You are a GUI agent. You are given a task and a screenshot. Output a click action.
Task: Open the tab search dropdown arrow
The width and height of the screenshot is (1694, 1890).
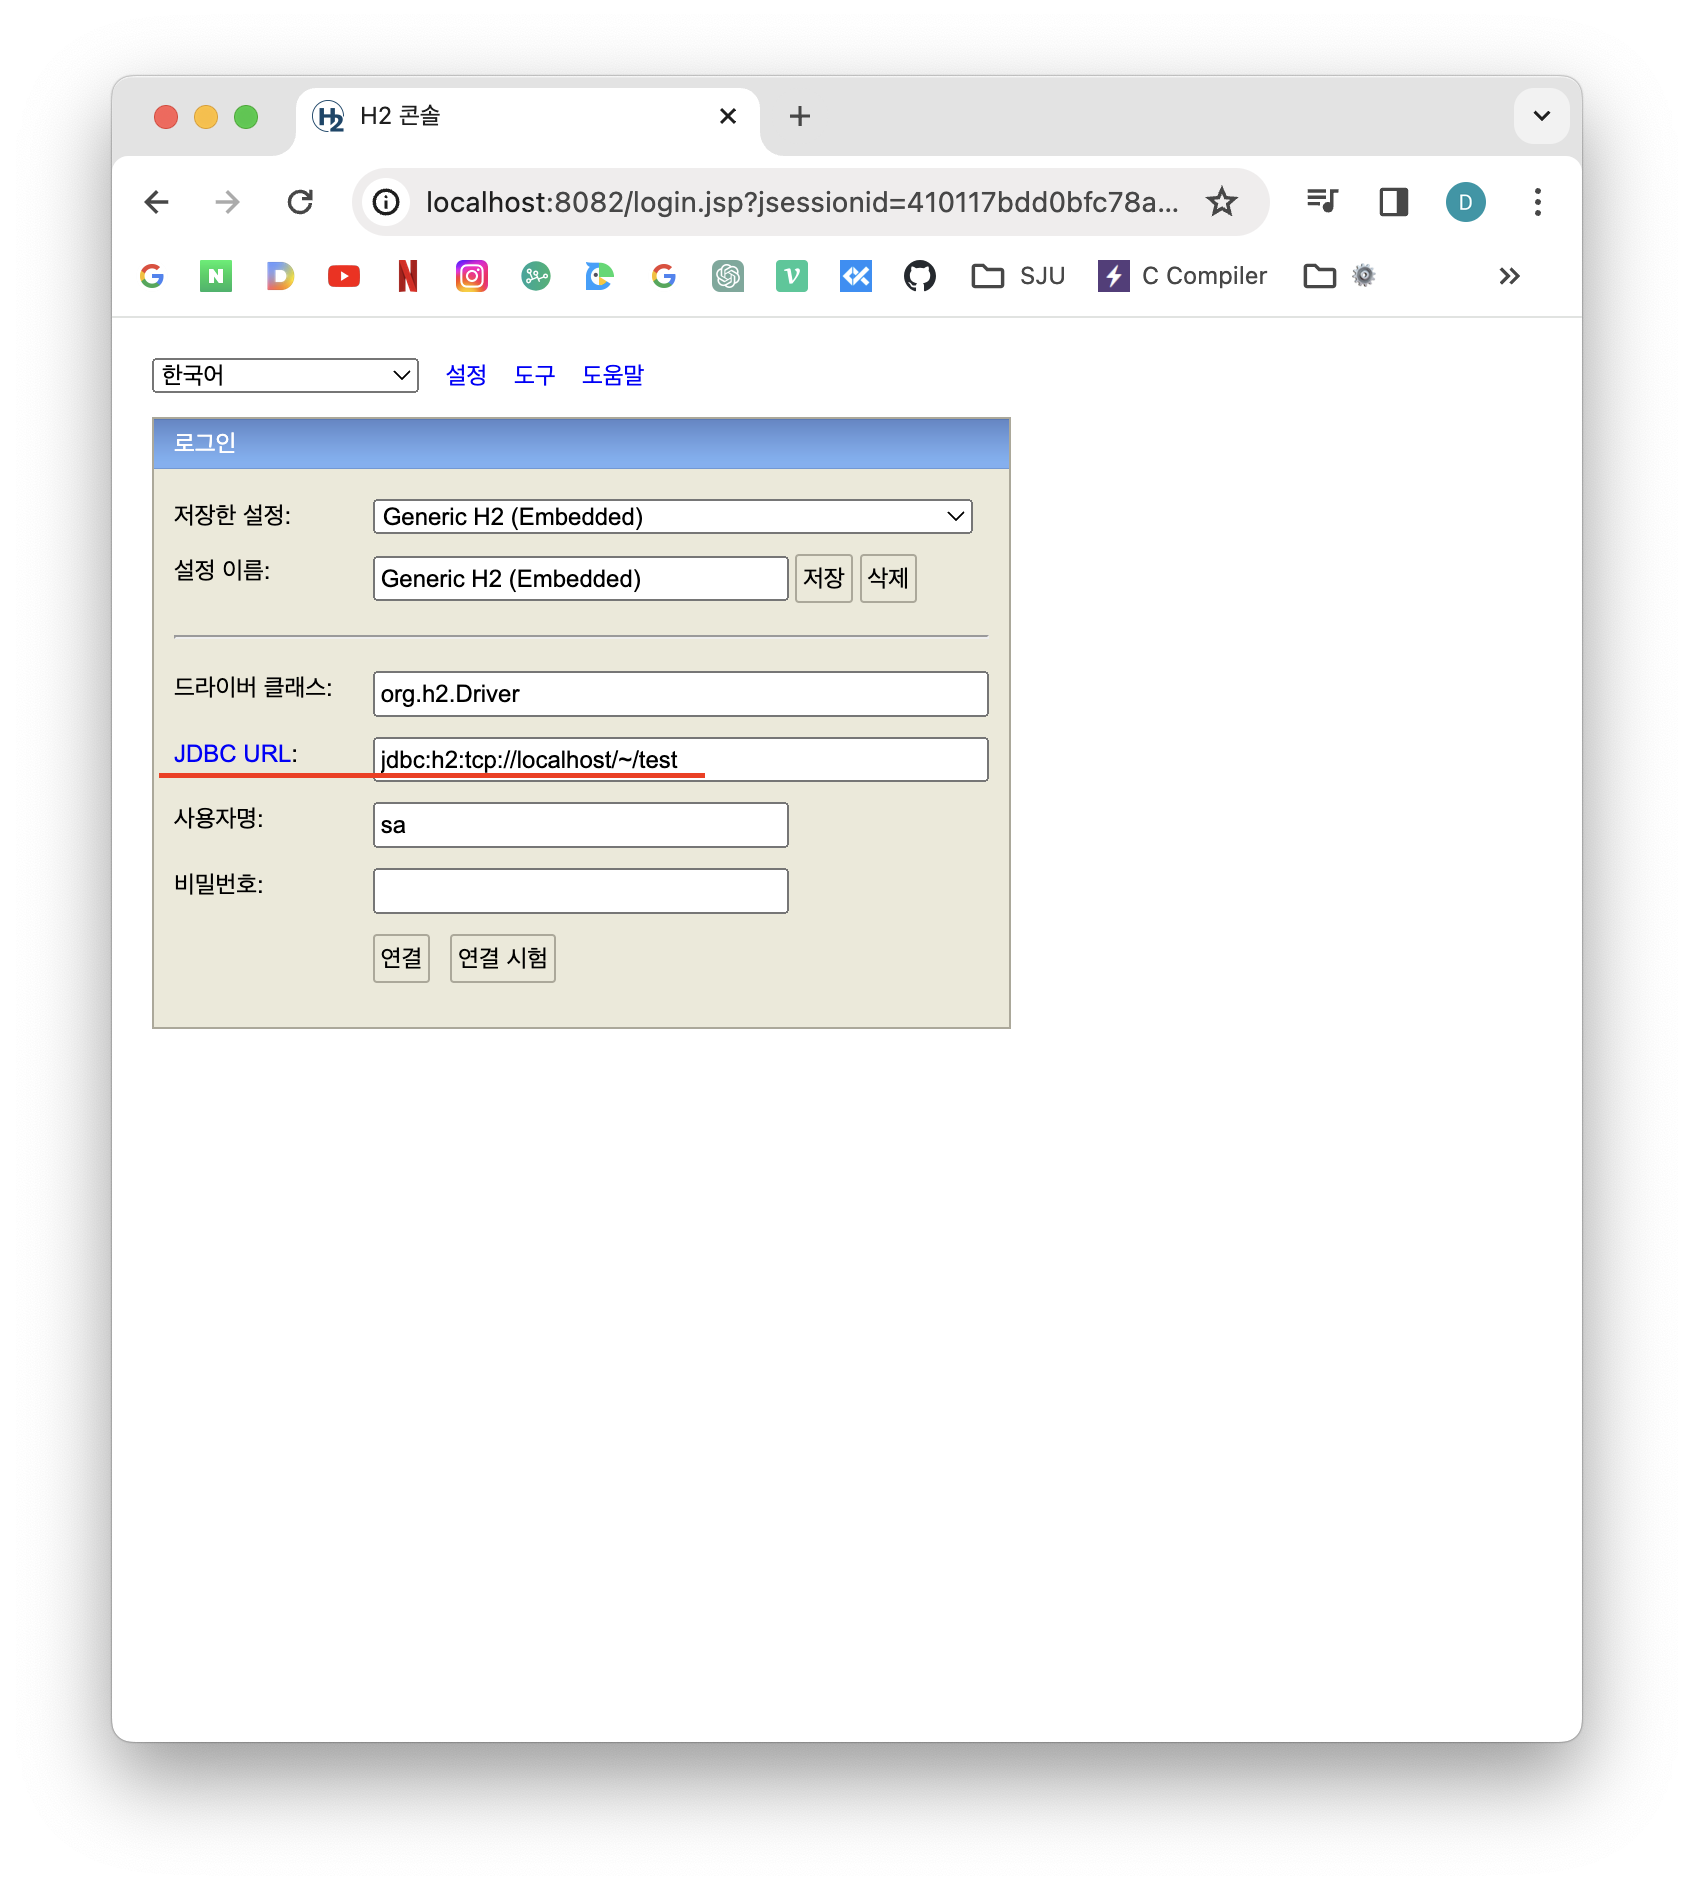[1542, 116]
